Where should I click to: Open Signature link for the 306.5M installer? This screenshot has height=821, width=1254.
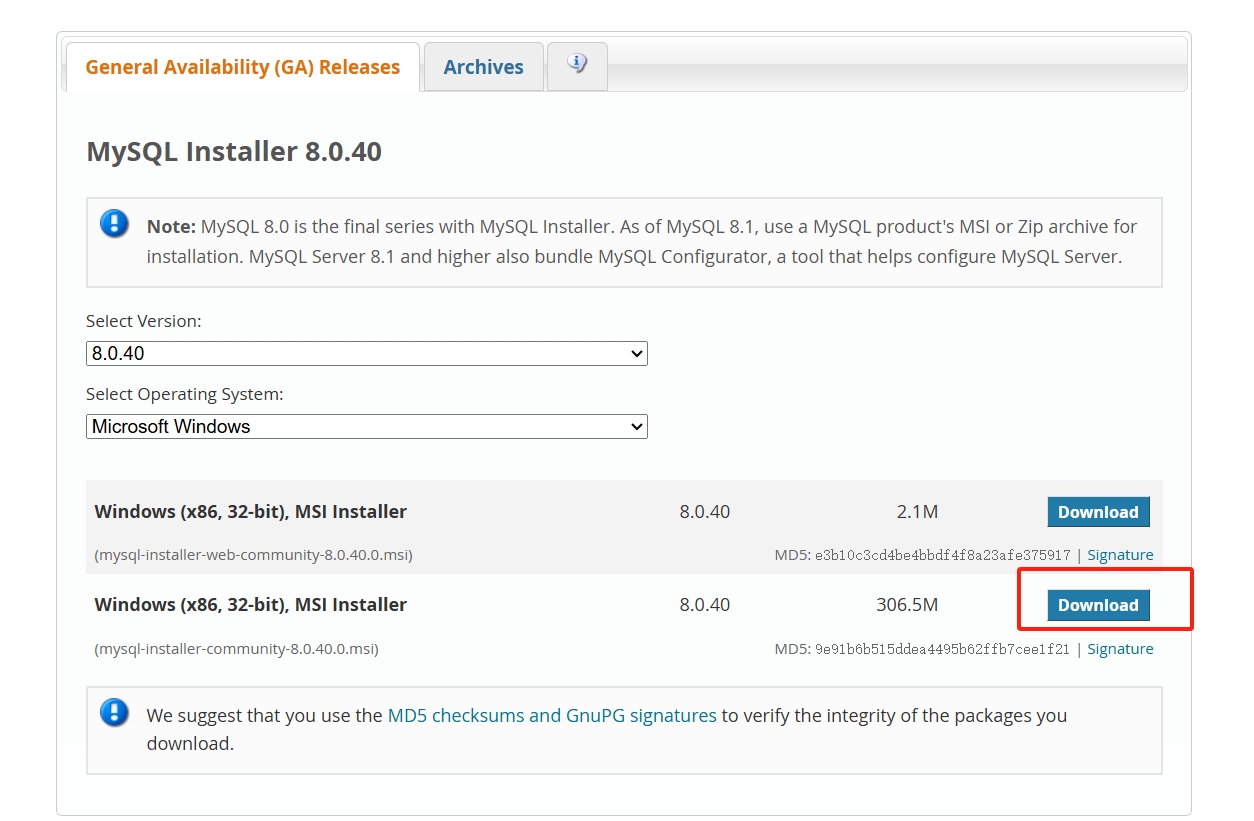(1120, 649)
